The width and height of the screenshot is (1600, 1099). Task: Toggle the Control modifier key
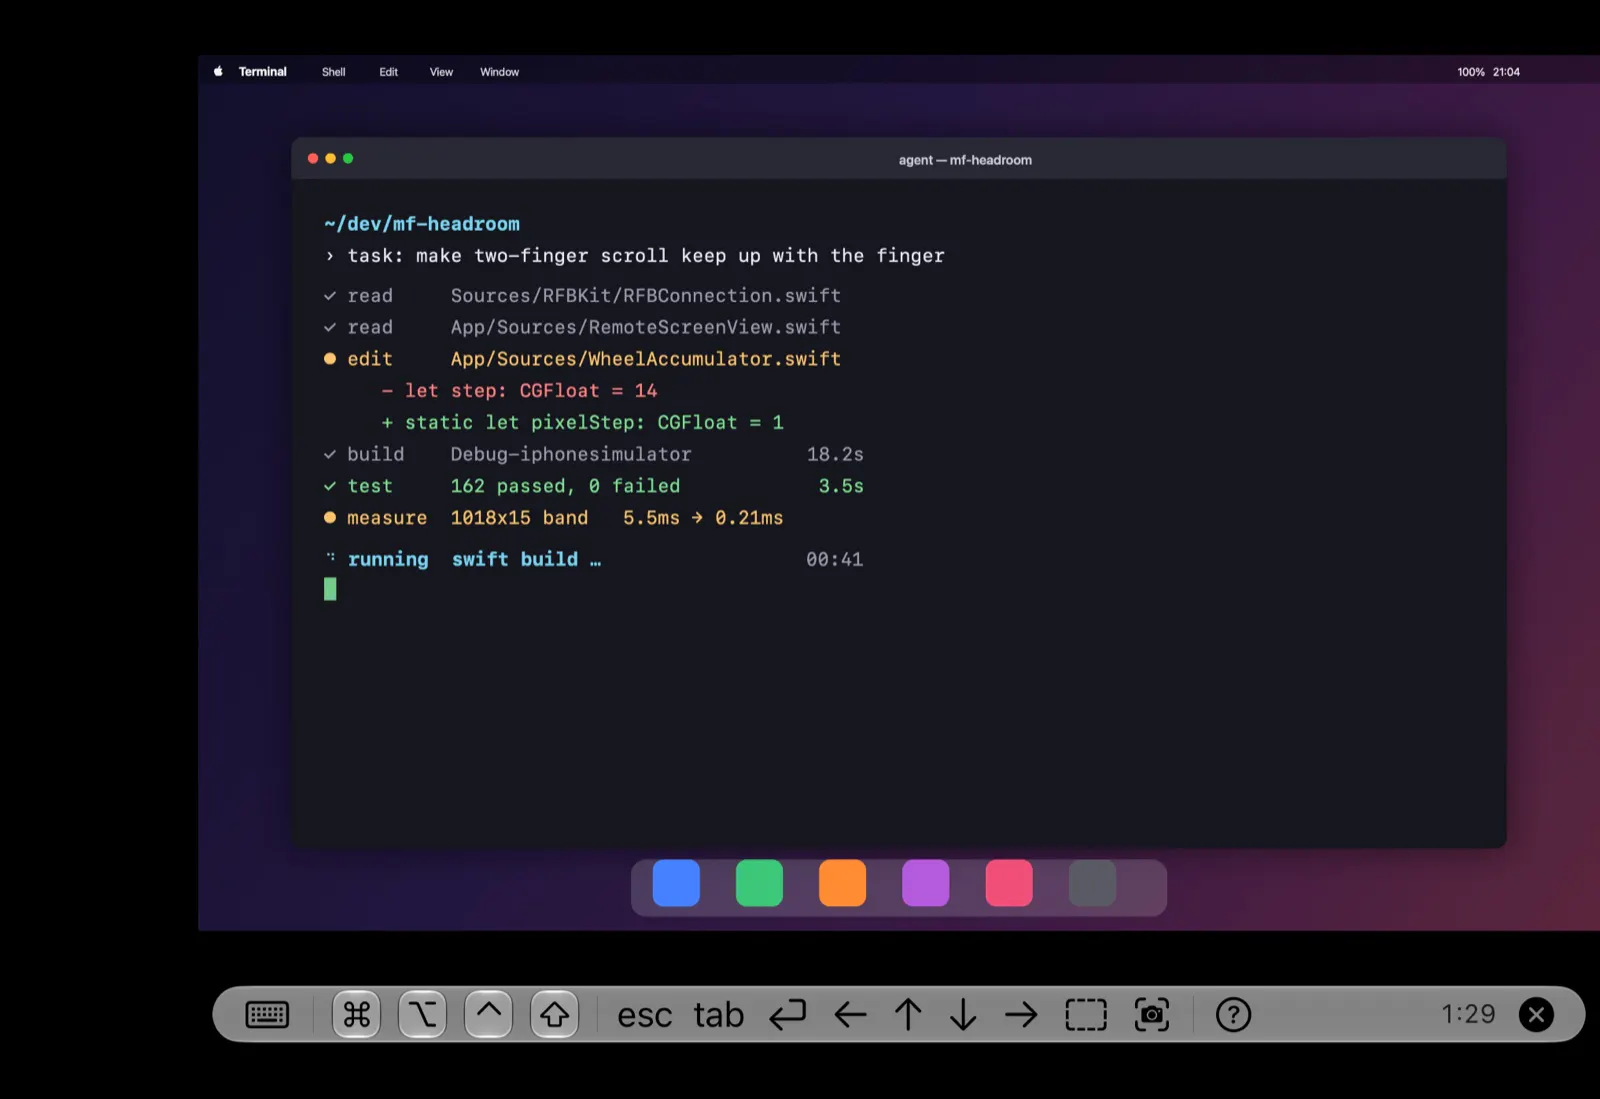489,1015
